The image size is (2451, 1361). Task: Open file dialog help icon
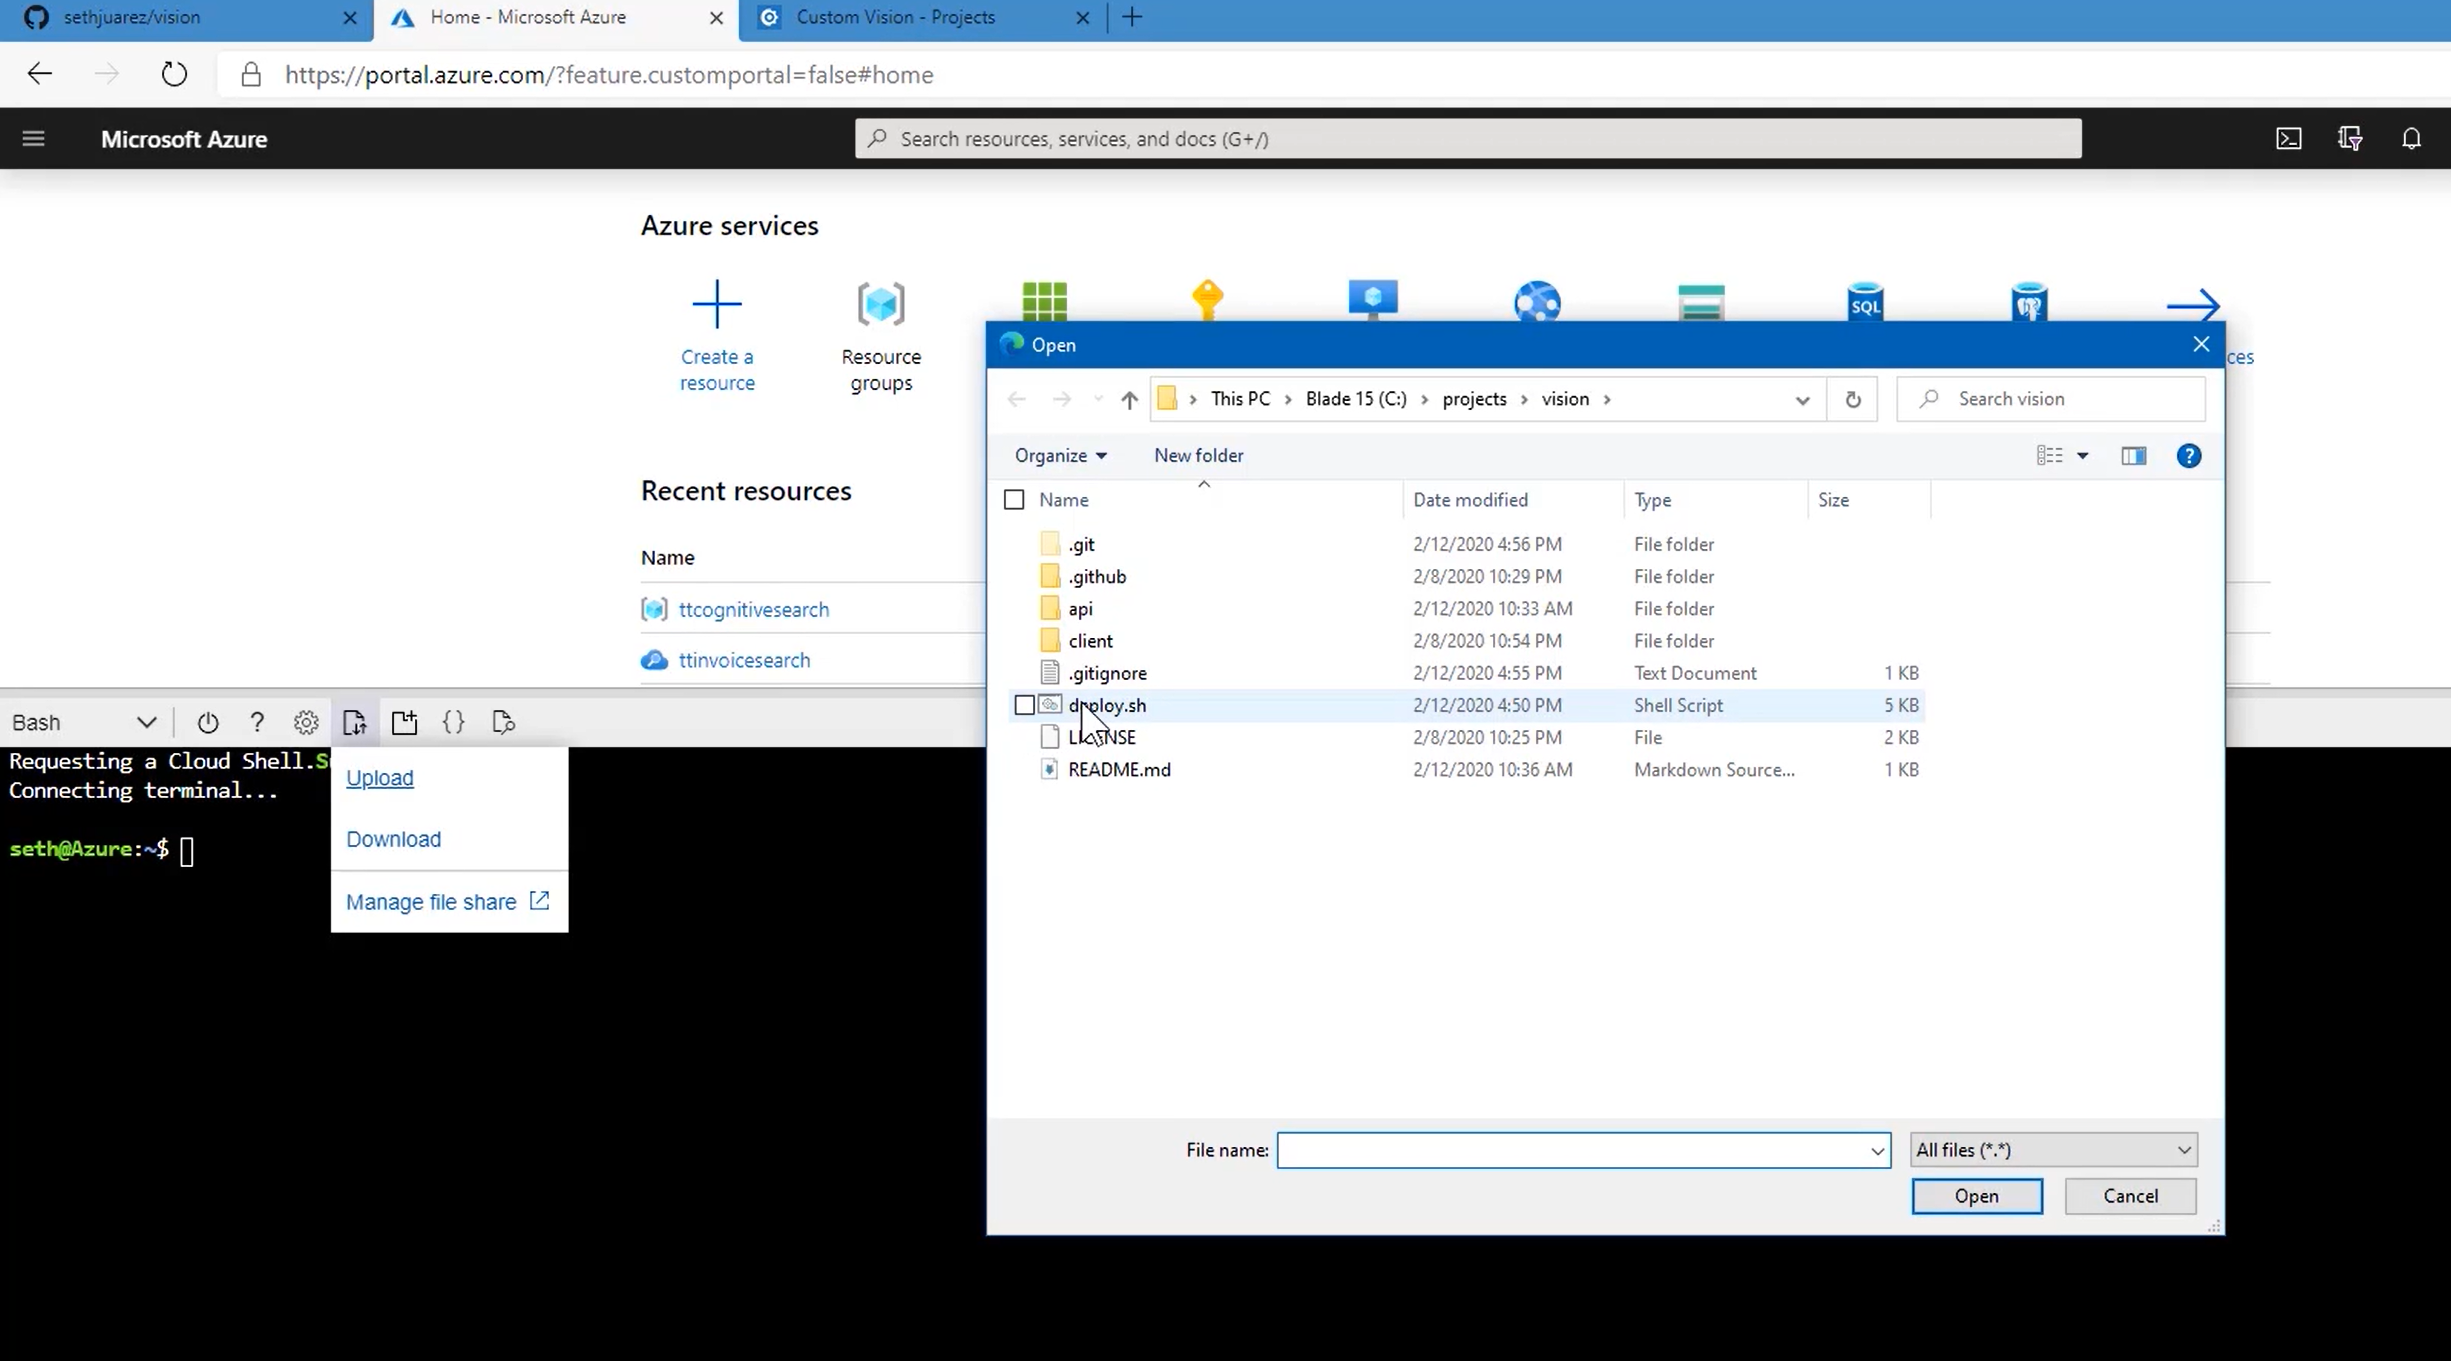2188,456
